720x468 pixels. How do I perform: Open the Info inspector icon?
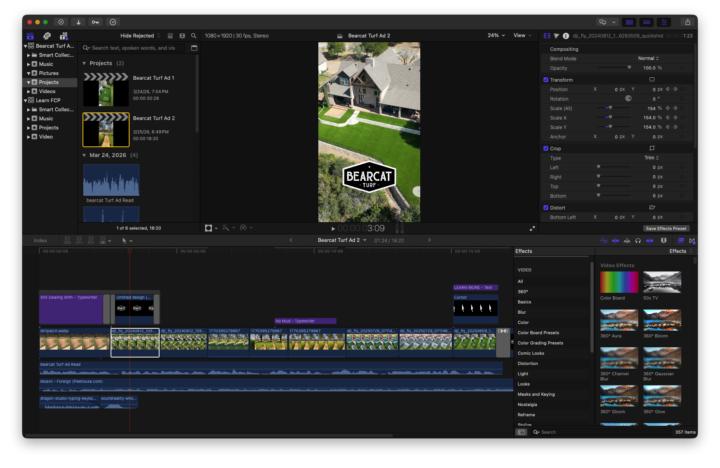[566, 36]
